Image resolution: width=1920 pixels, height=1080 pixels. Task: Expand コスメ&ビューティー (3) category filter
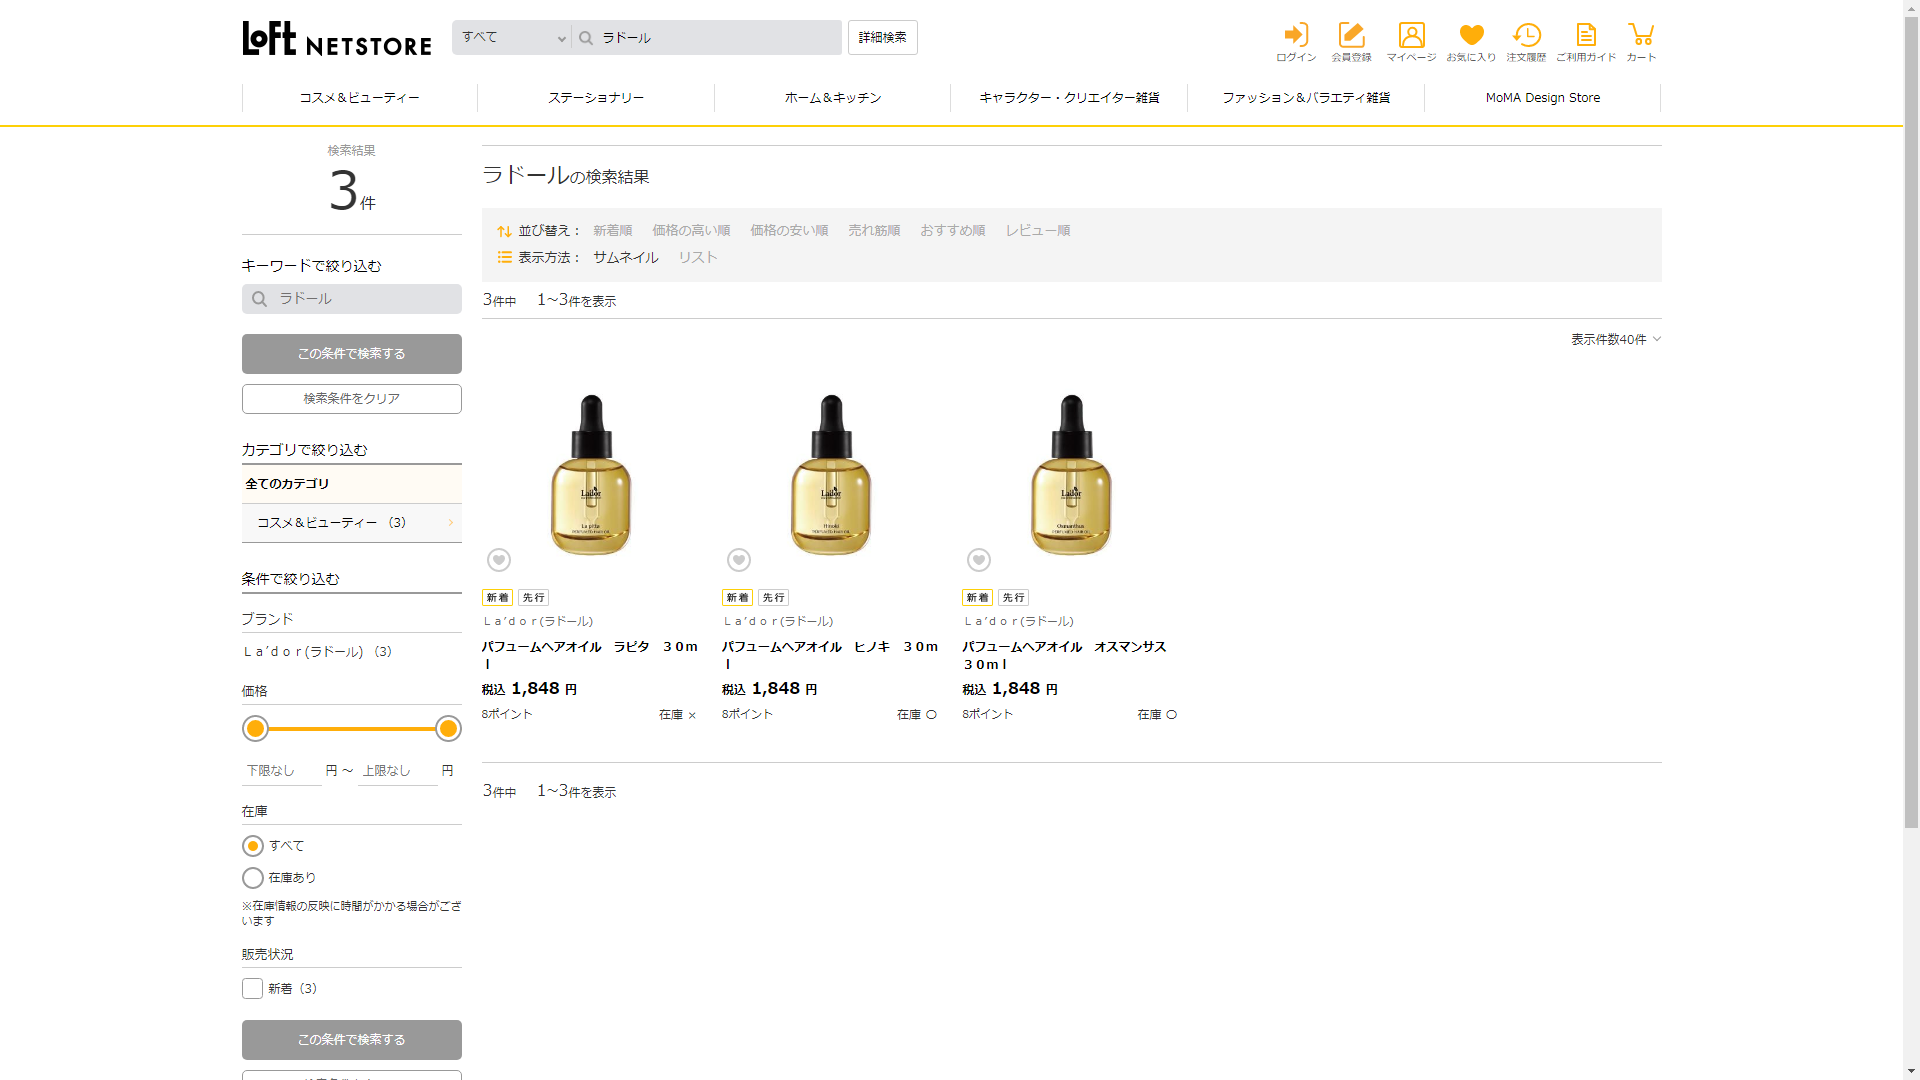pyautogui.click(x=351, y=523)
